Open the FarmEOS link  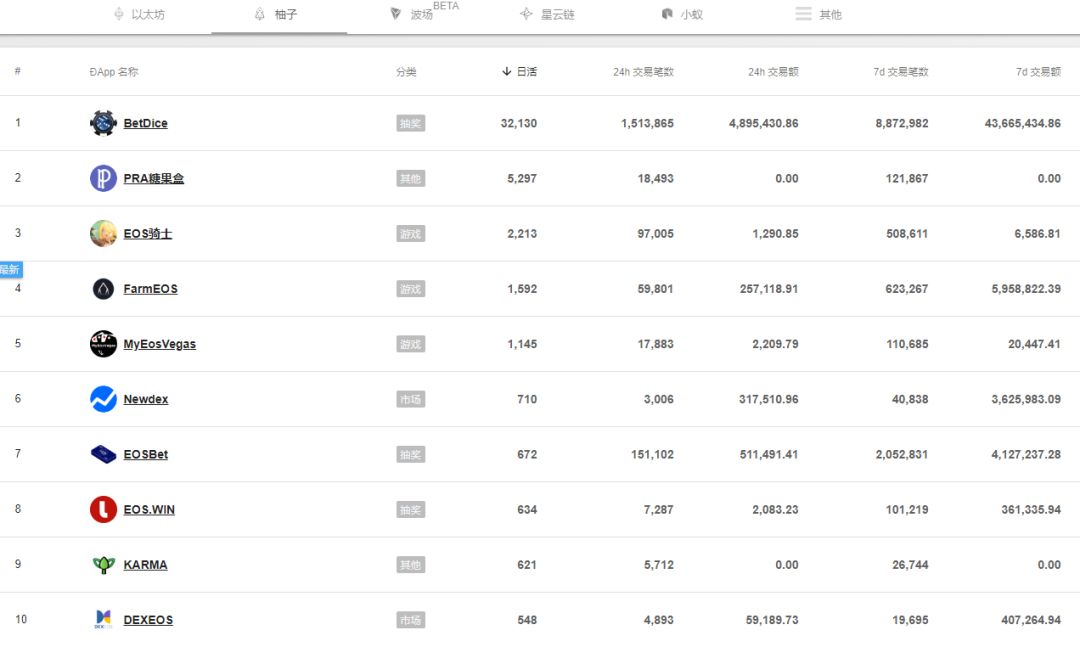point(150,289)
